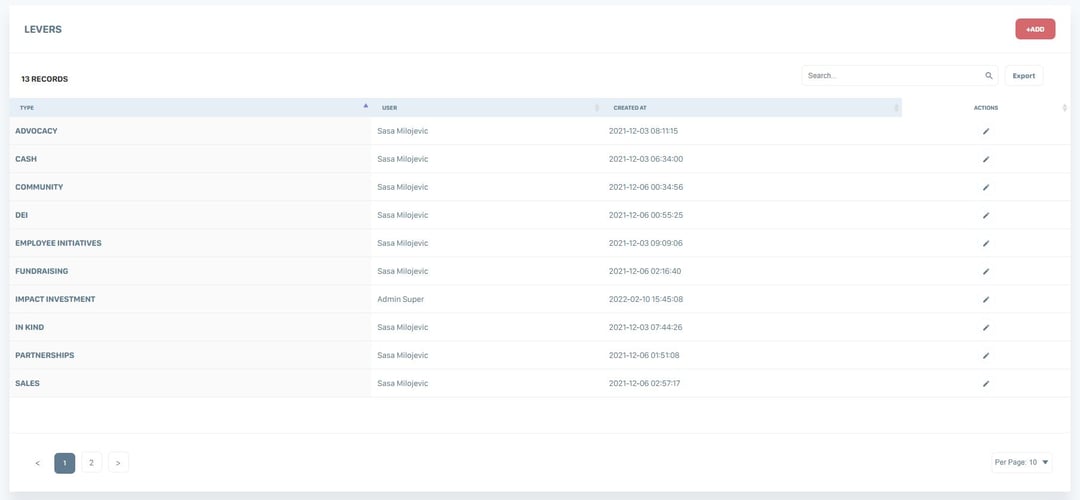Go to previous page using arrow
Image resolution: width=1080 pixels, height=500 pixels.
click(37, 462)
